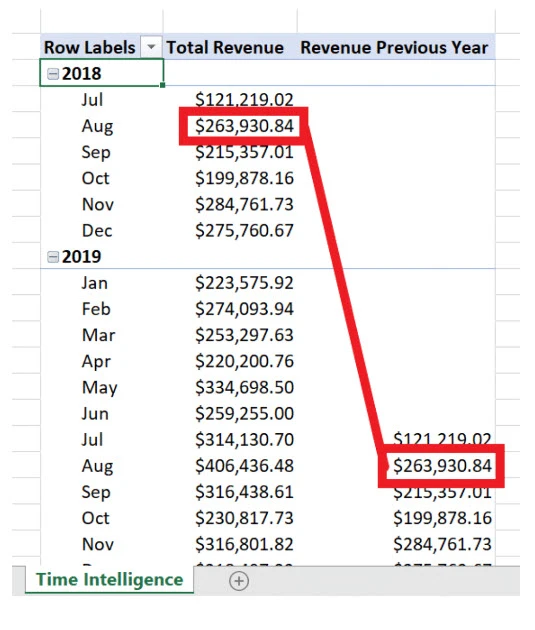The width and height of the screenshot is (535, 630).
Task: Open the Row Labels filter dropdown
Action: click(x=151, y=47)
